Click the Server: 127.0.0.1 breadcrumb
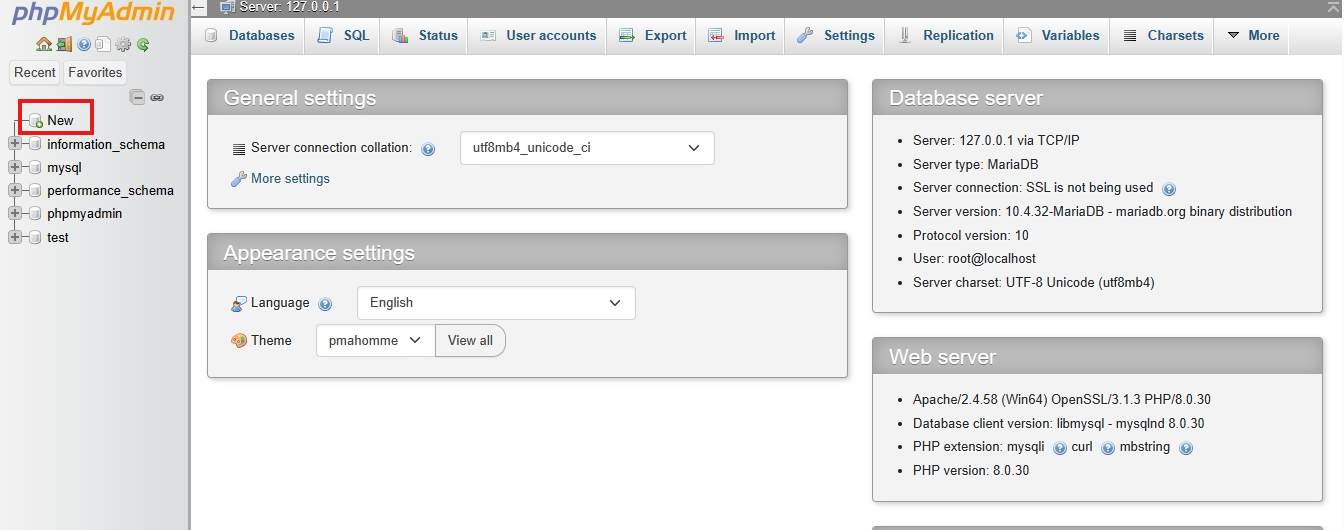 (290, 7)
